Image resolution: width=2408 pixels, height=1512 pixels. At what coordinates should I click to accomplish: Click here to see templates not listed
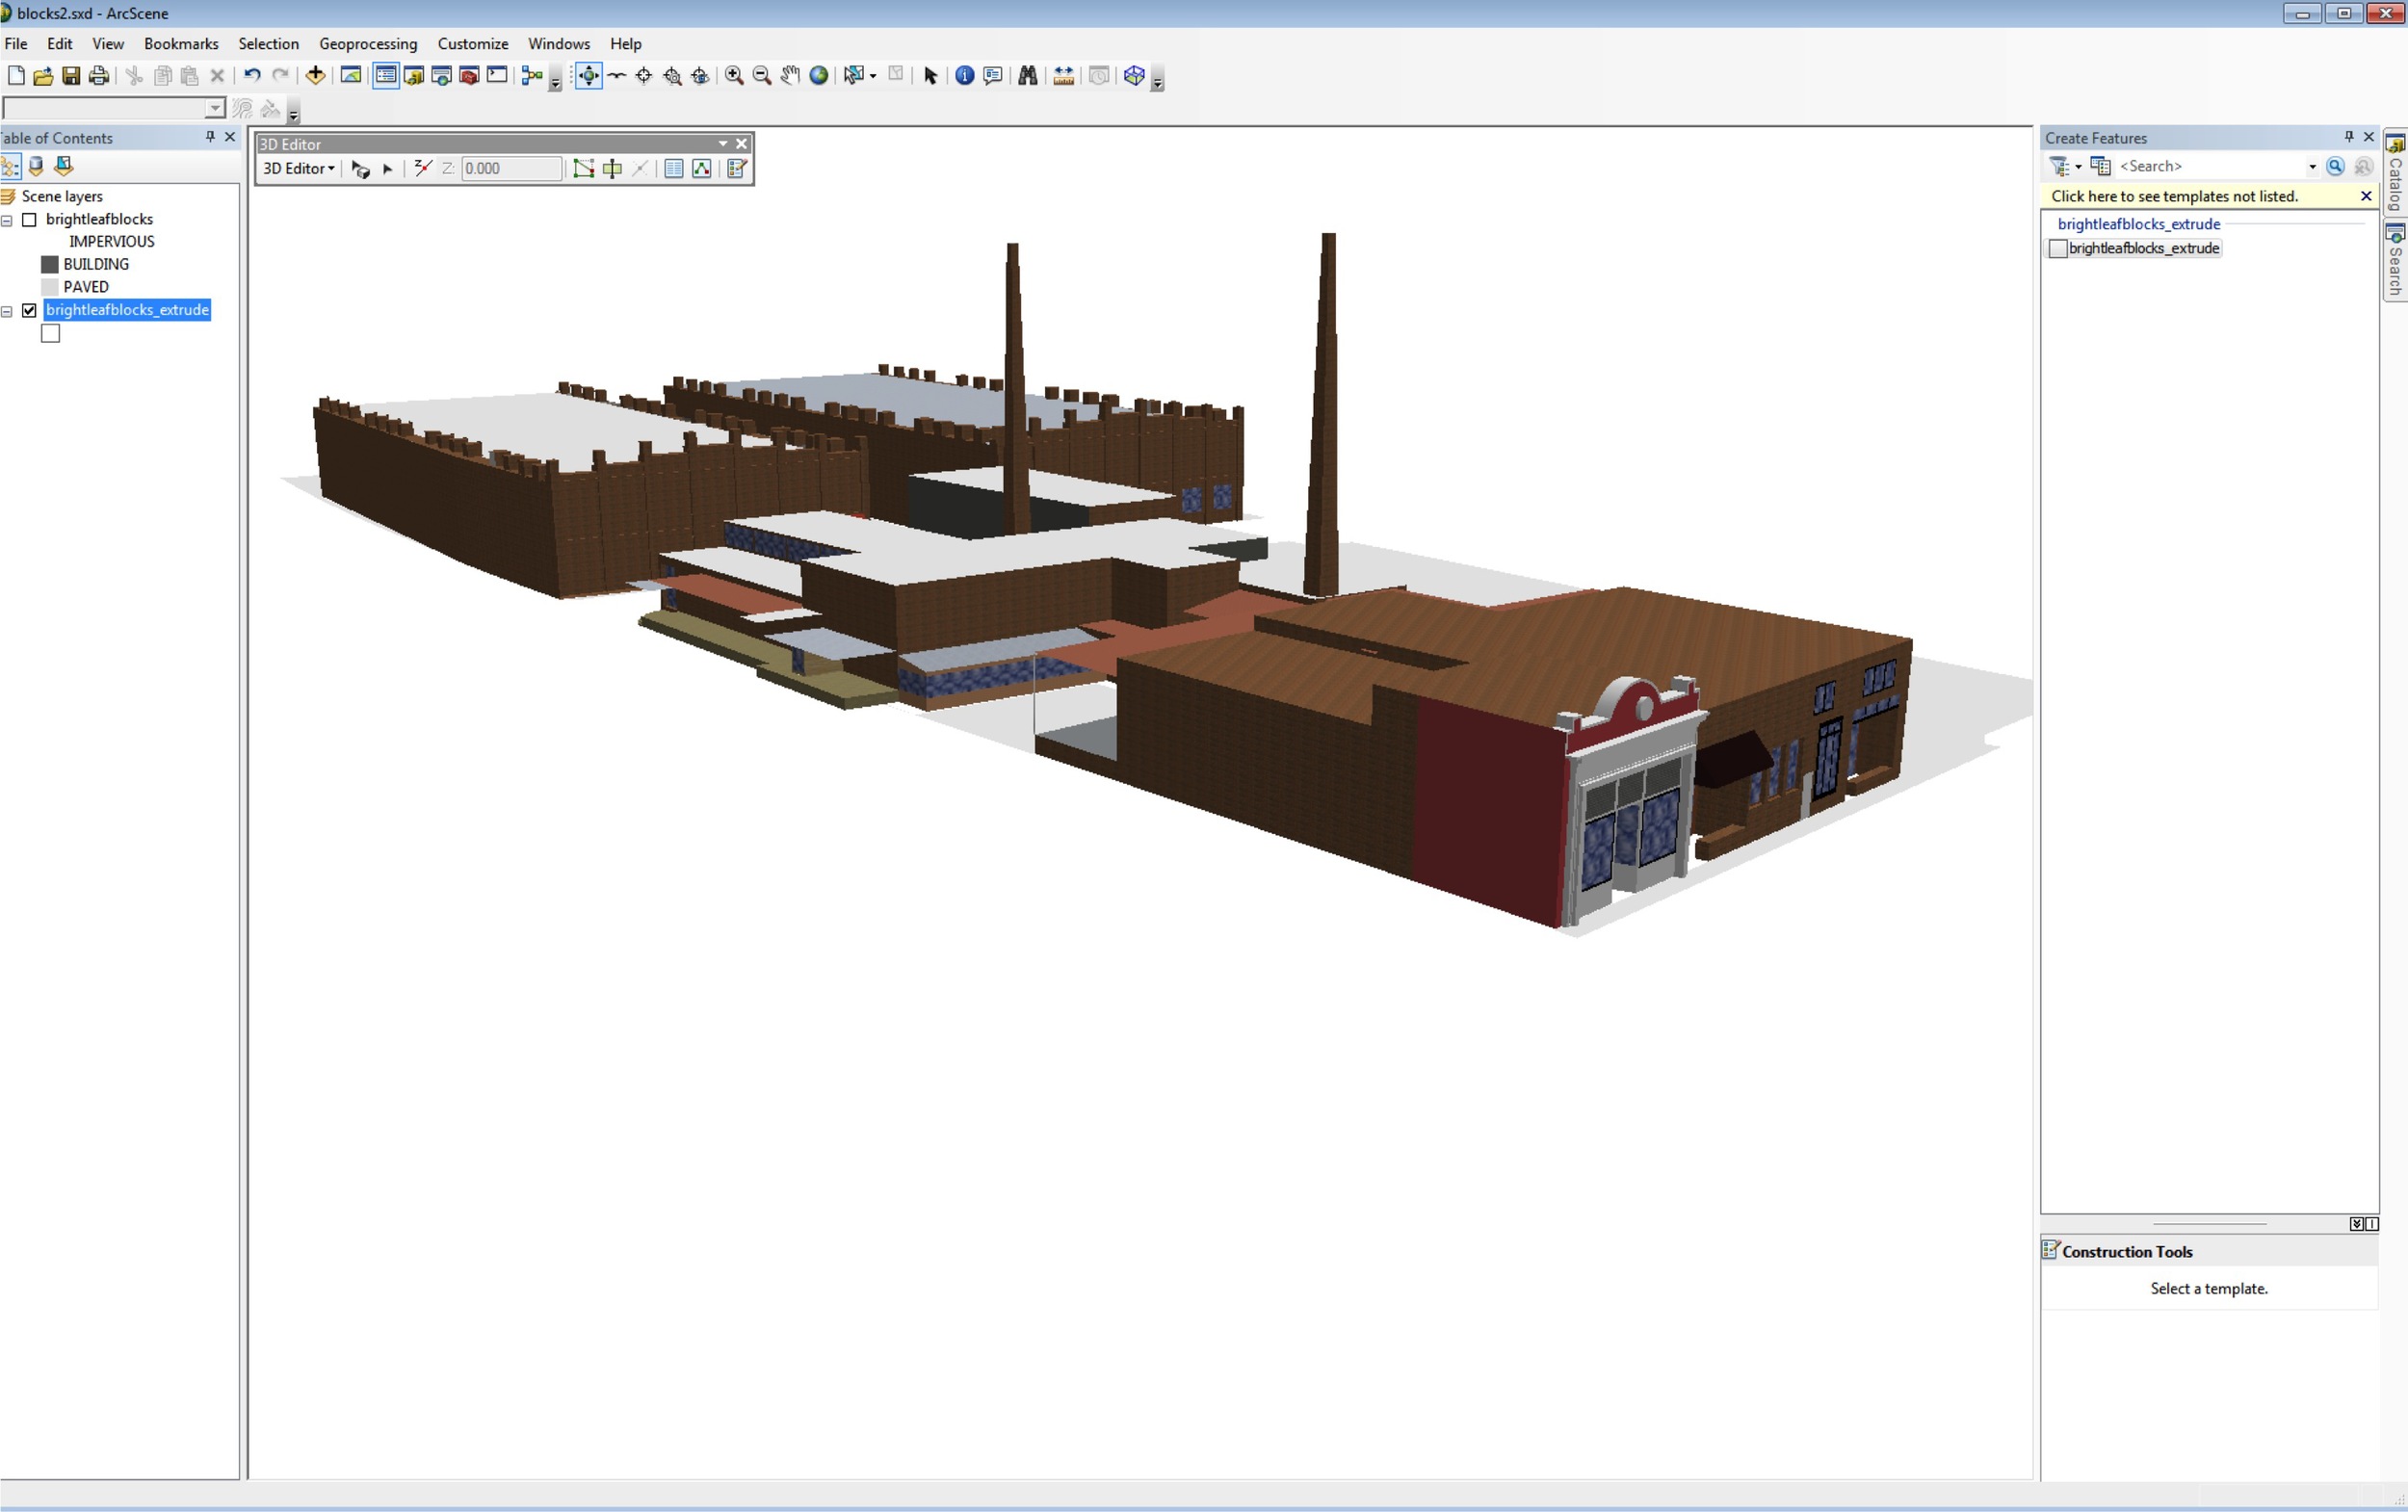click(2174, 197)
